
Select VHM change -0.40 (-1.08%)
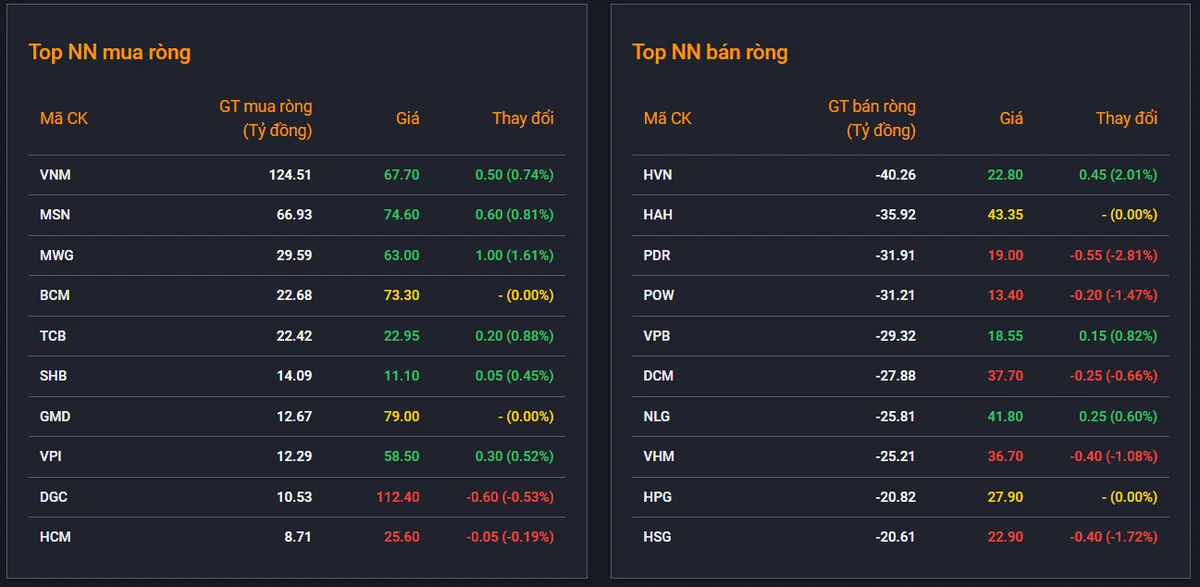1114,456
